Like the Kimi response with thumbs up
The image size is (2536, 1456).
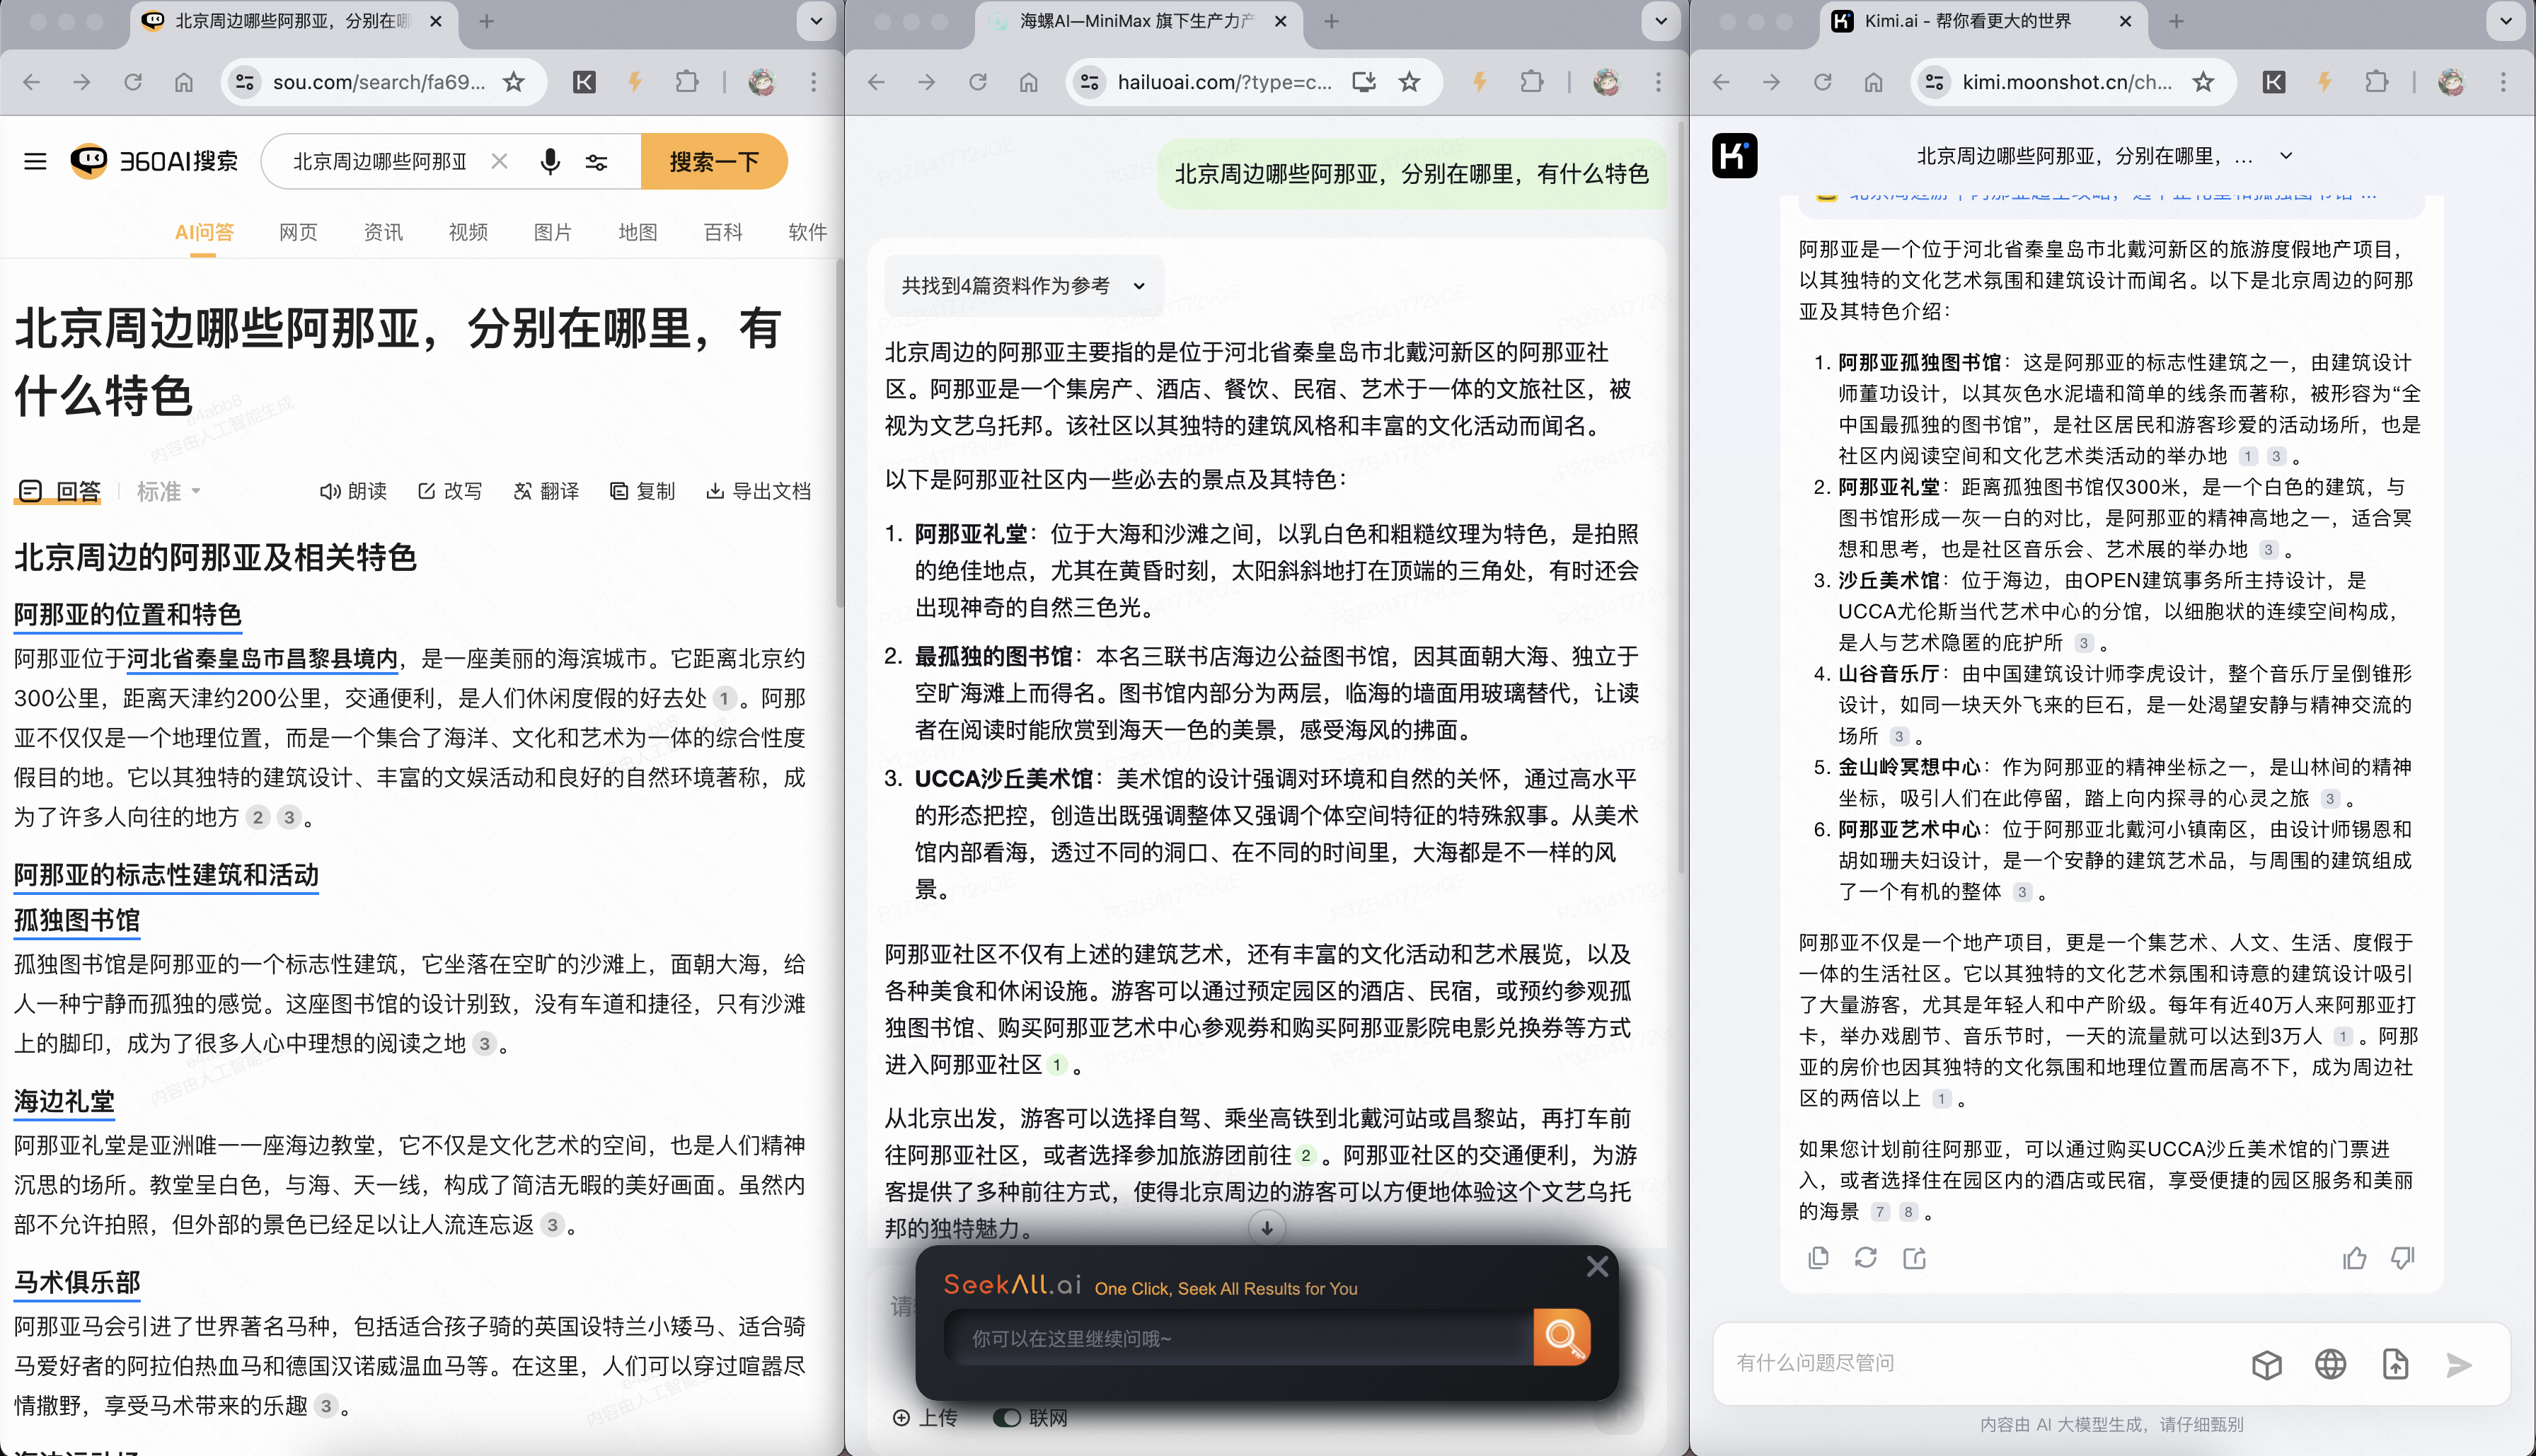point(2354,1258)
